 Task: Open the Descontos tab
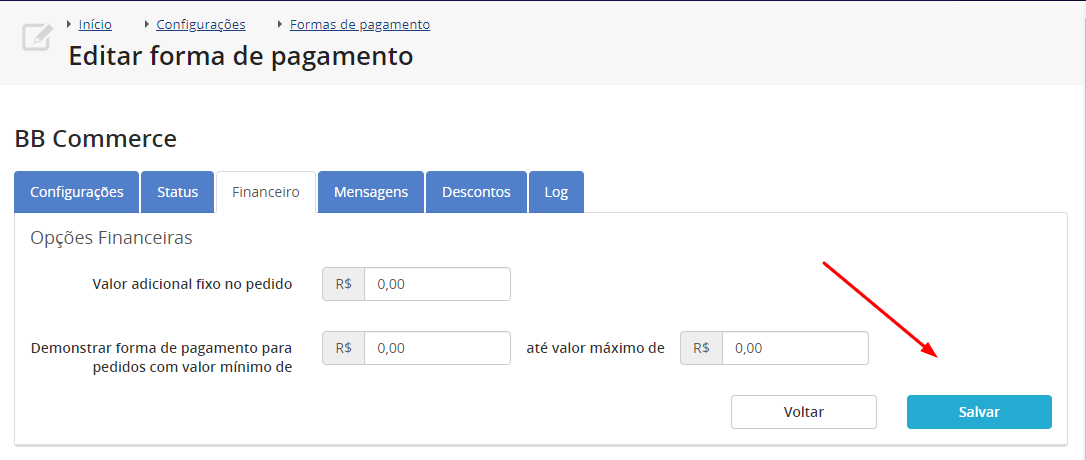point(476,192)
